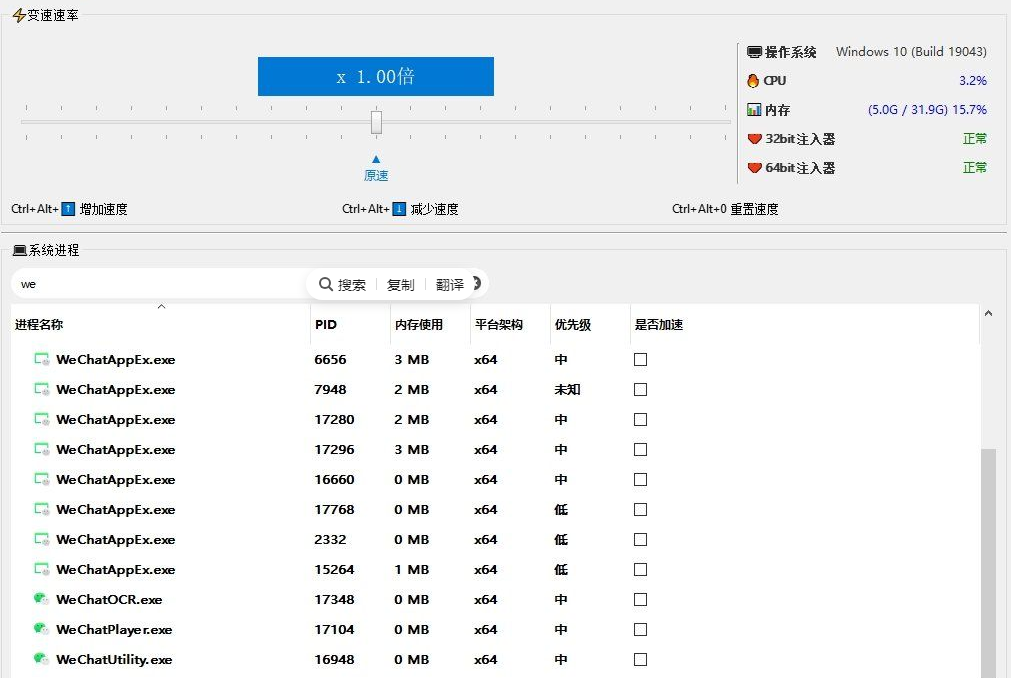This screenshot has height=678, width=1011.
Task: Tick the checkbox in the PID 17768 row
Action: point(640,509)
